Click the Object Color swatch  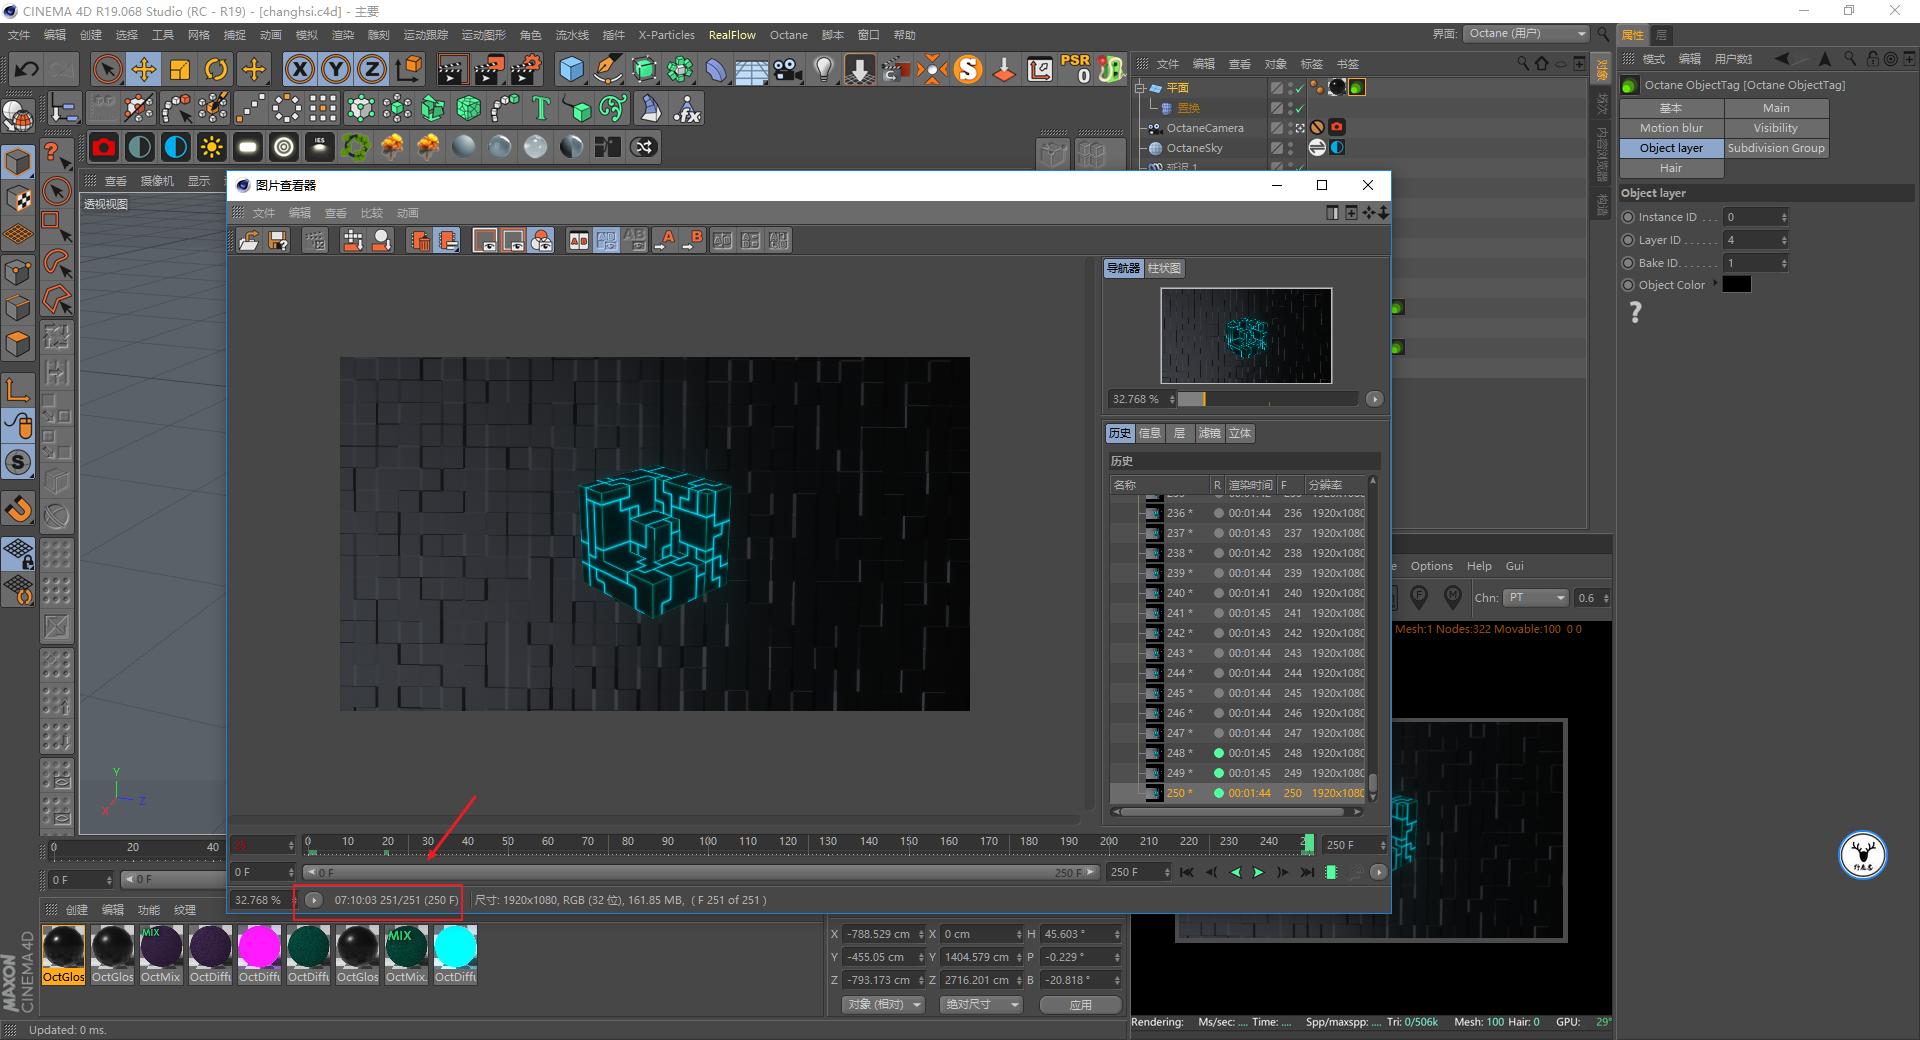1738,284
